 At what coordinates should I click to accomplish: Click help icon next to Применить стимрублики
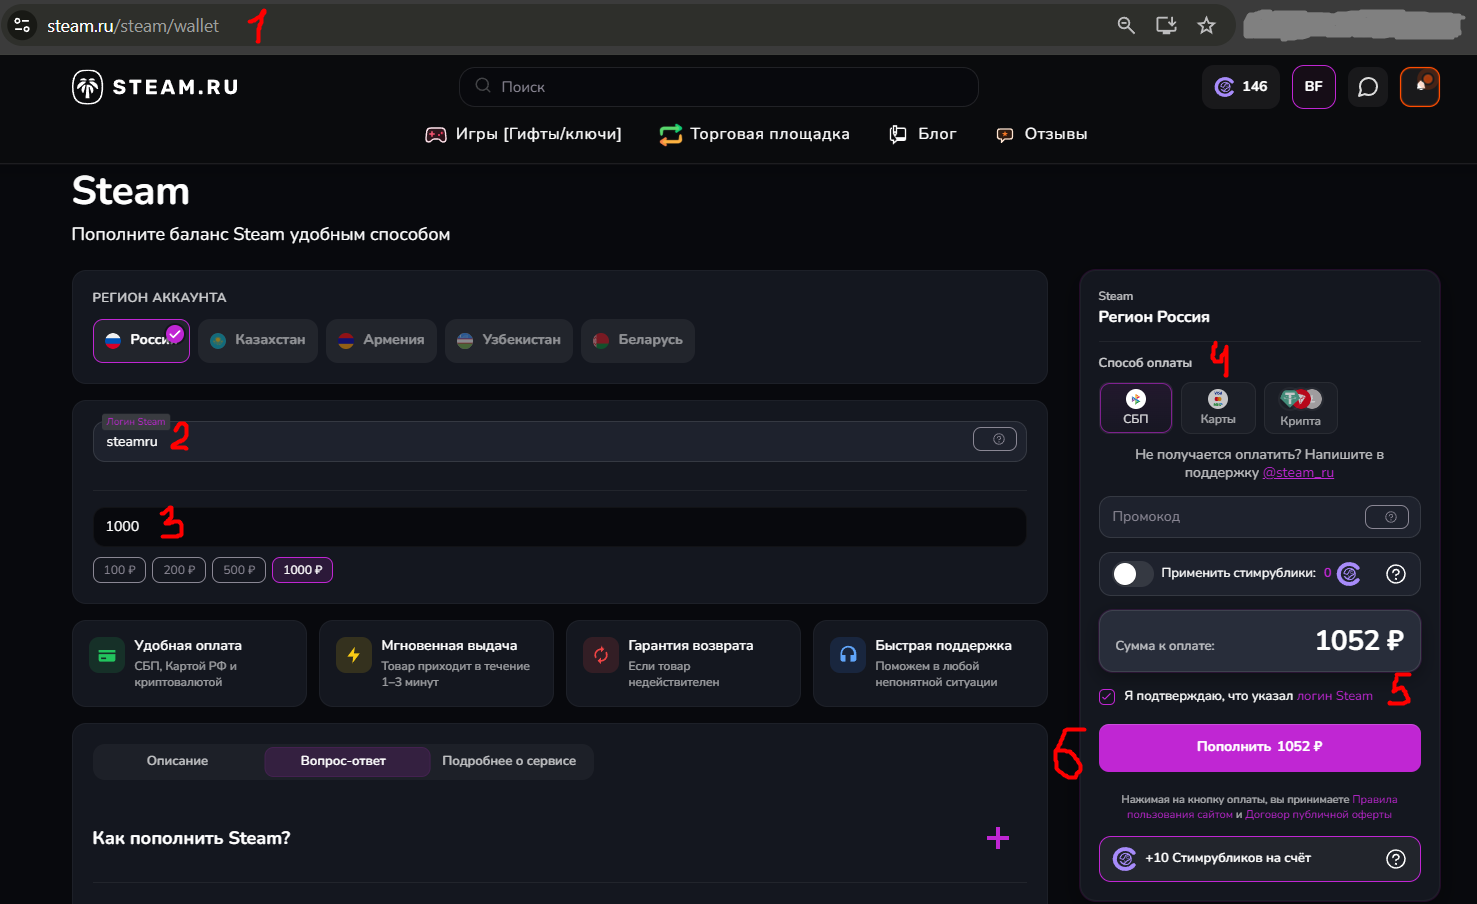tap(1396, 574)
